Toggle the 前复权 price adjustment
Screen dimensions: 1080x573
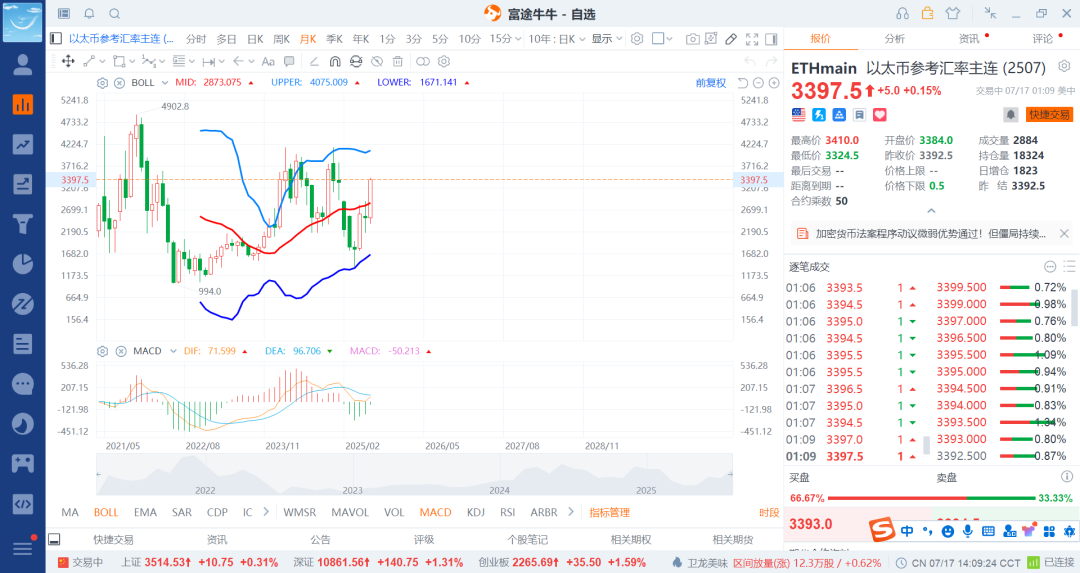[711, 83]
